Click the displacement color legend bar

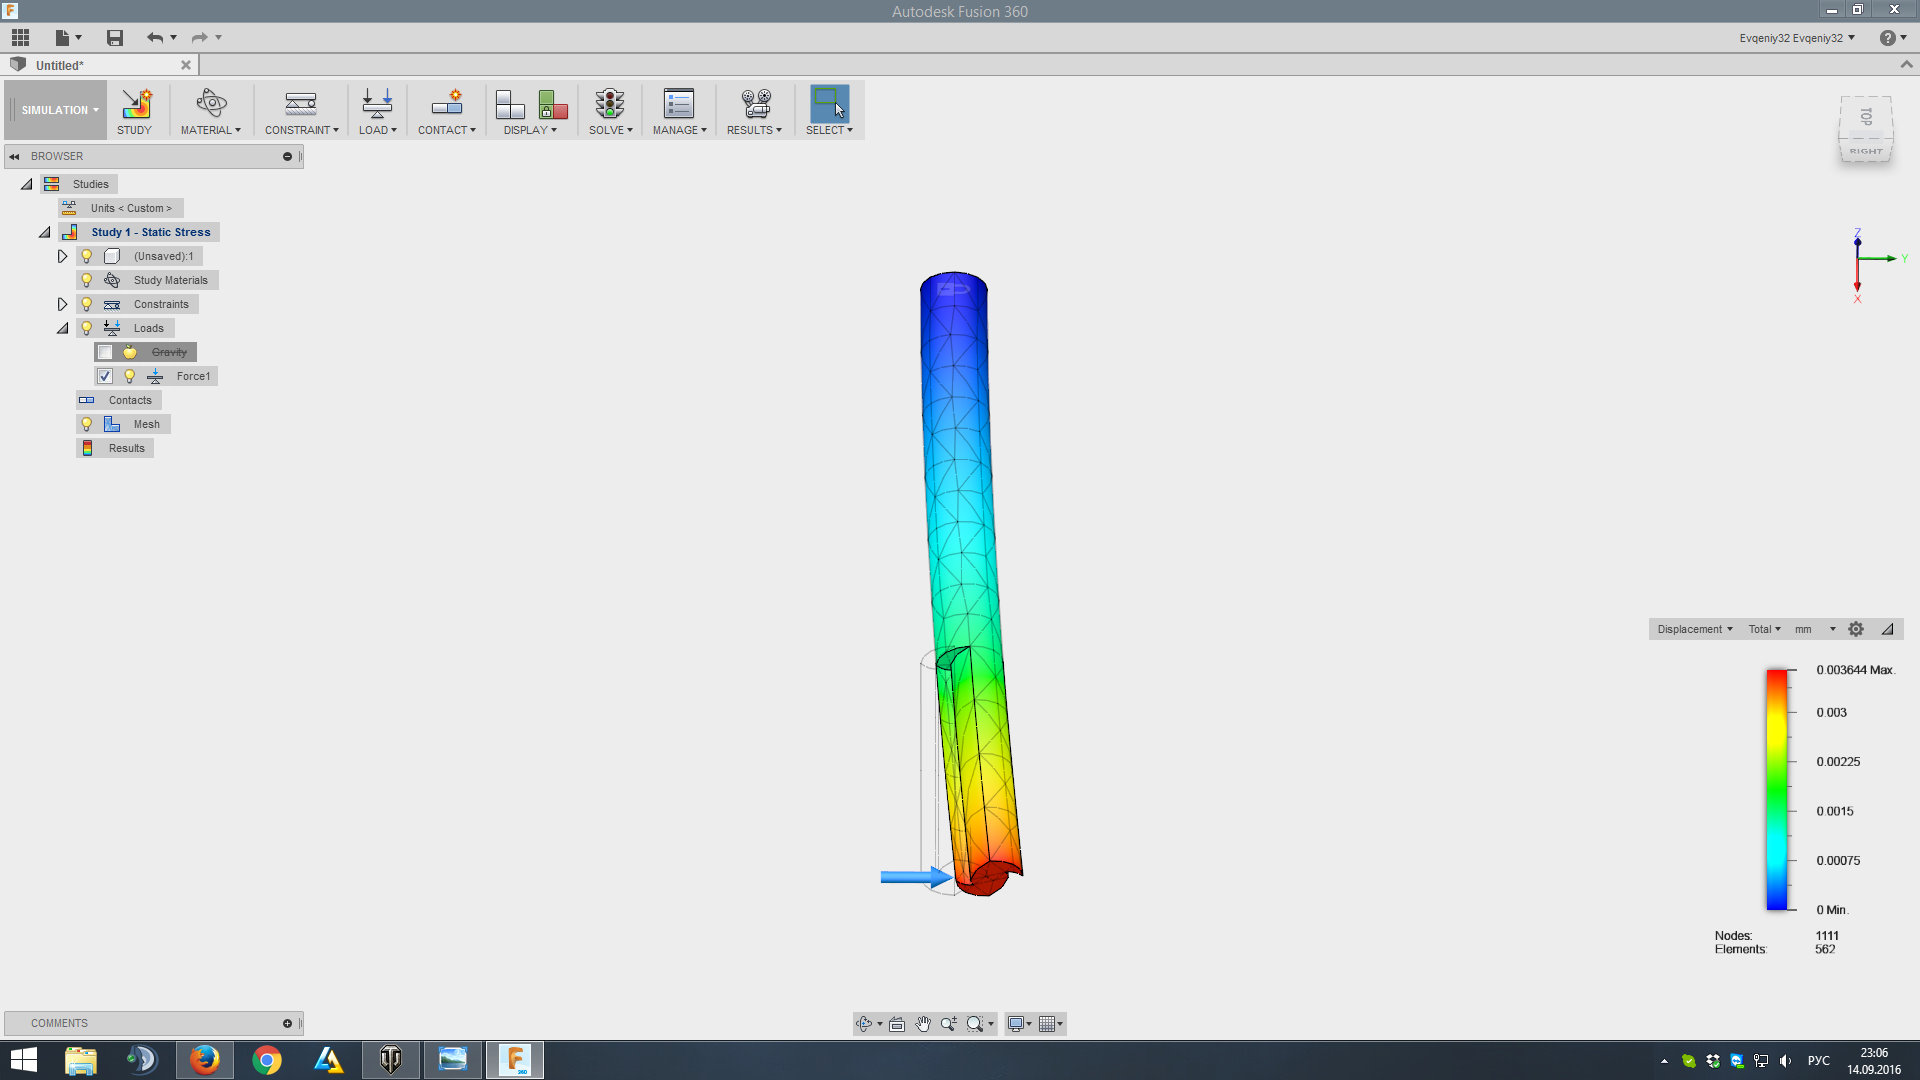coord(1776,789)
